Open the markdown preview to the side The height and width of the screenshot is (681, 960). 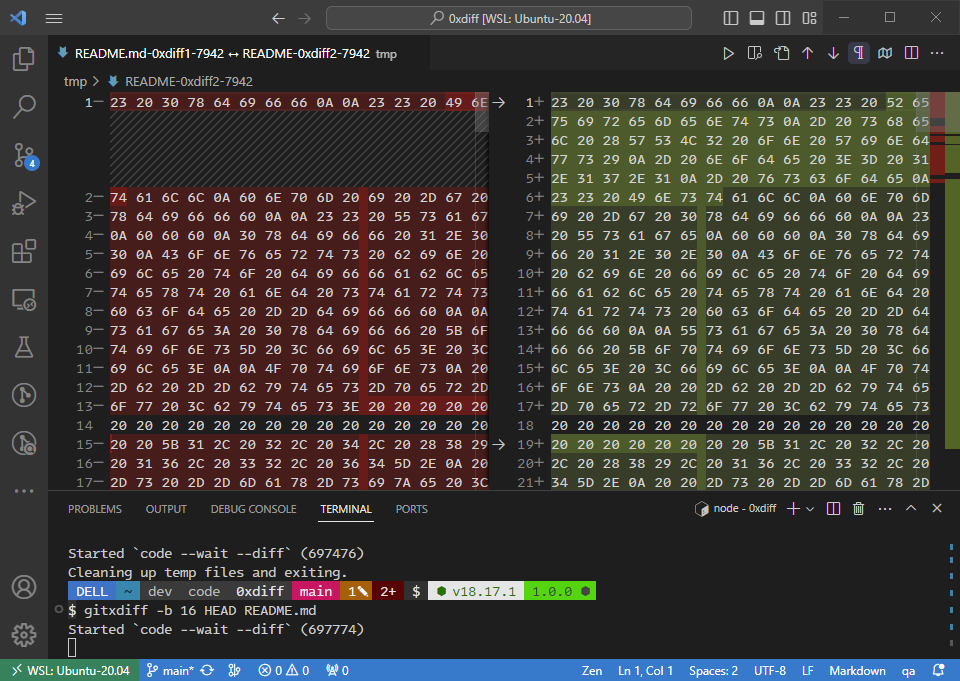coord(755,53)
